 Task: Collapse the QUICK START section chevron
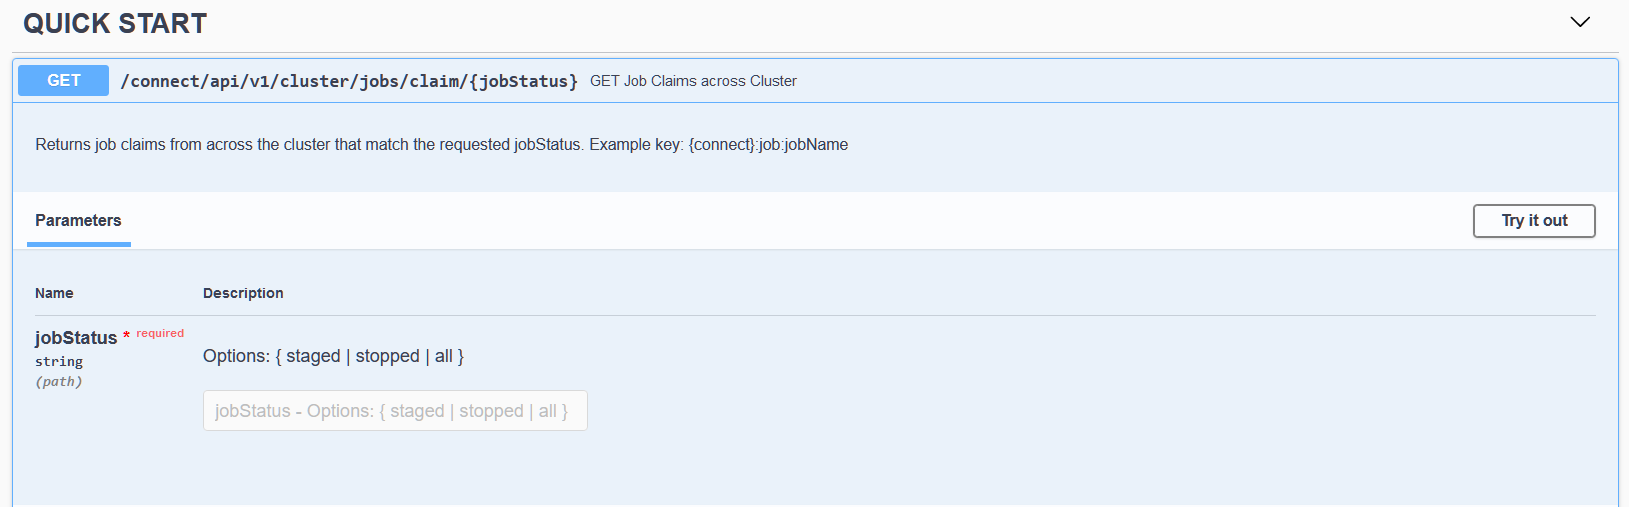coord(1580,22)
